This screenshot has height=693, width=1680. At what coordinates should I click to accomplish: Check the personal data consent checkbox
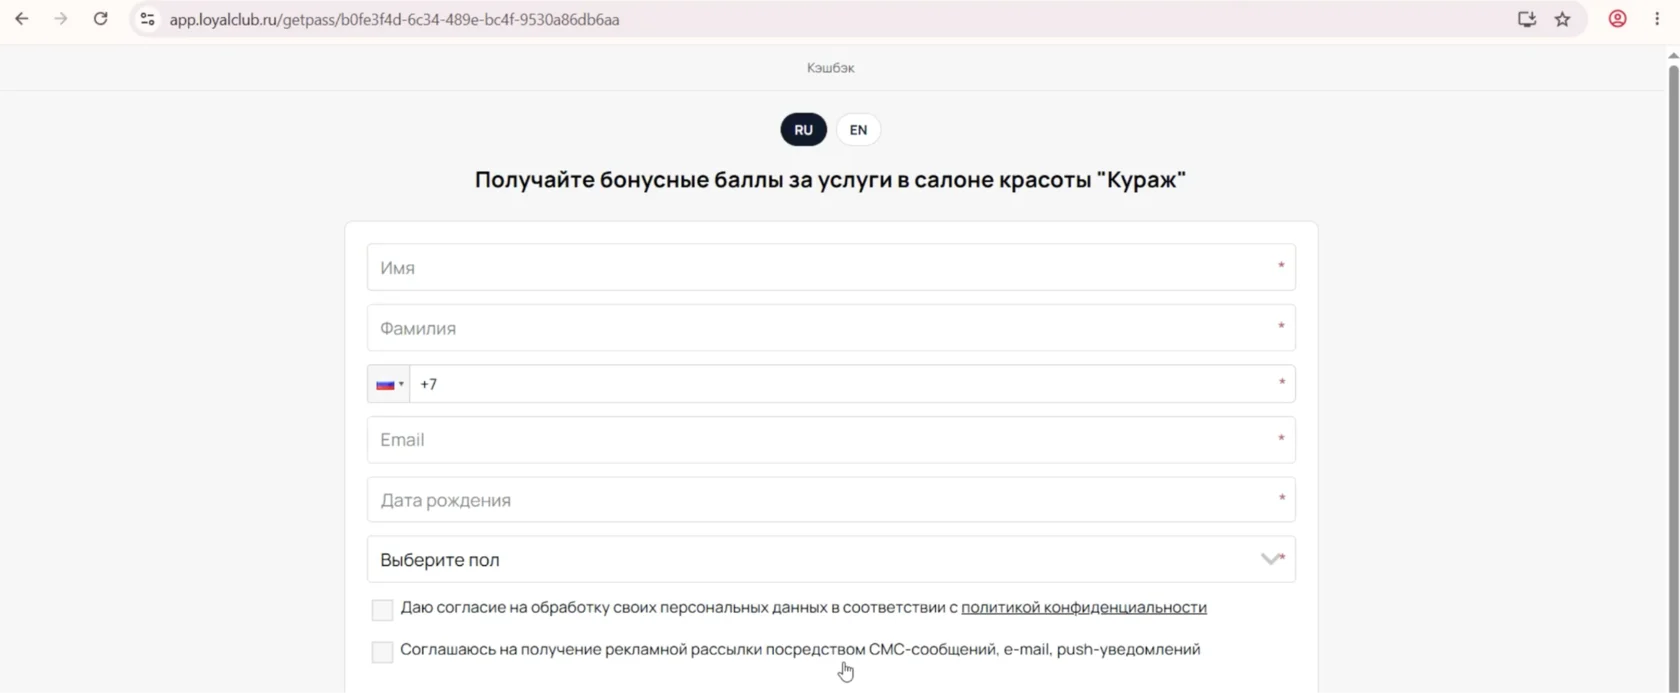382,610
